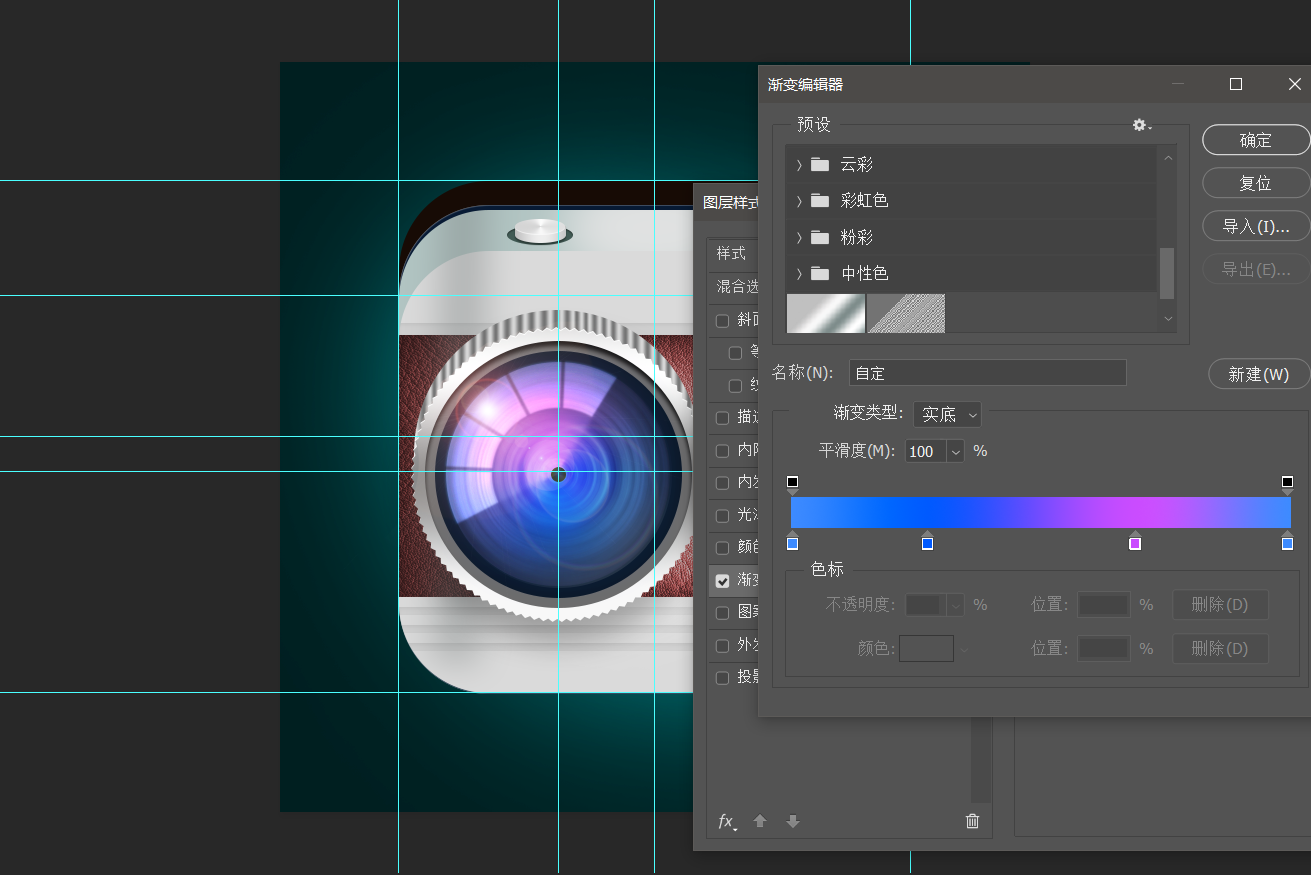This screenshot has height=875, width=1311.
Task: Click the move effect down arrow
Action: [x=793, y=821]
